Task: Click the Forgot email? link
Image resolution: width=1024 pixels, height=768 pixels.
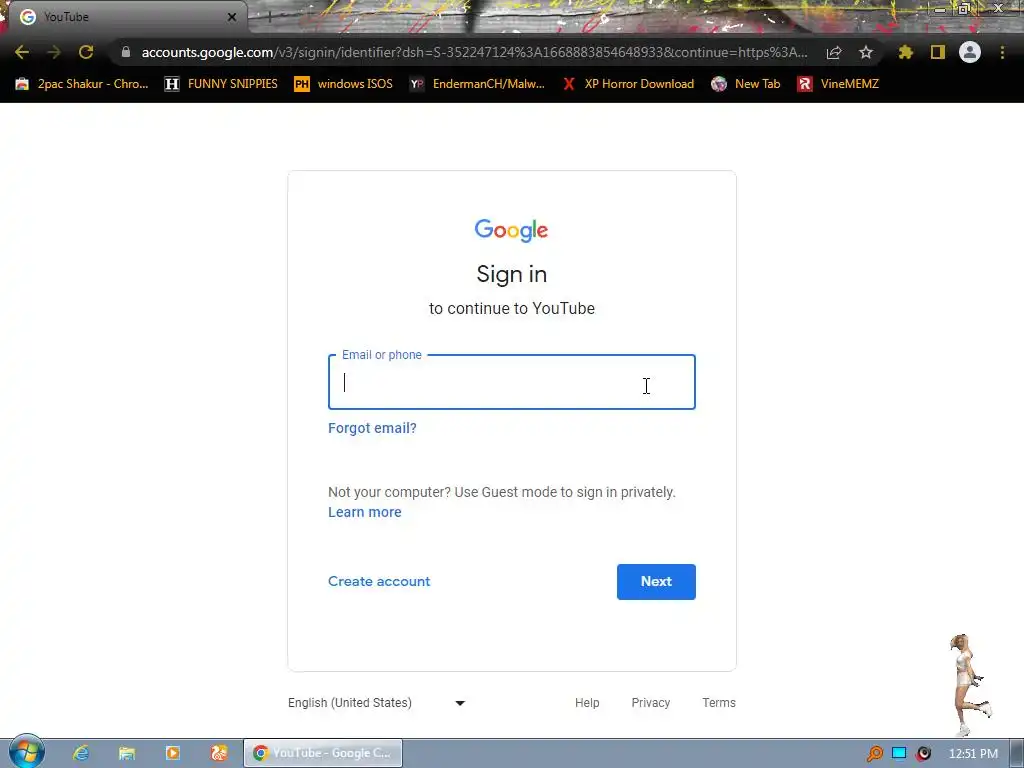Action: click(x=372, y=428)
